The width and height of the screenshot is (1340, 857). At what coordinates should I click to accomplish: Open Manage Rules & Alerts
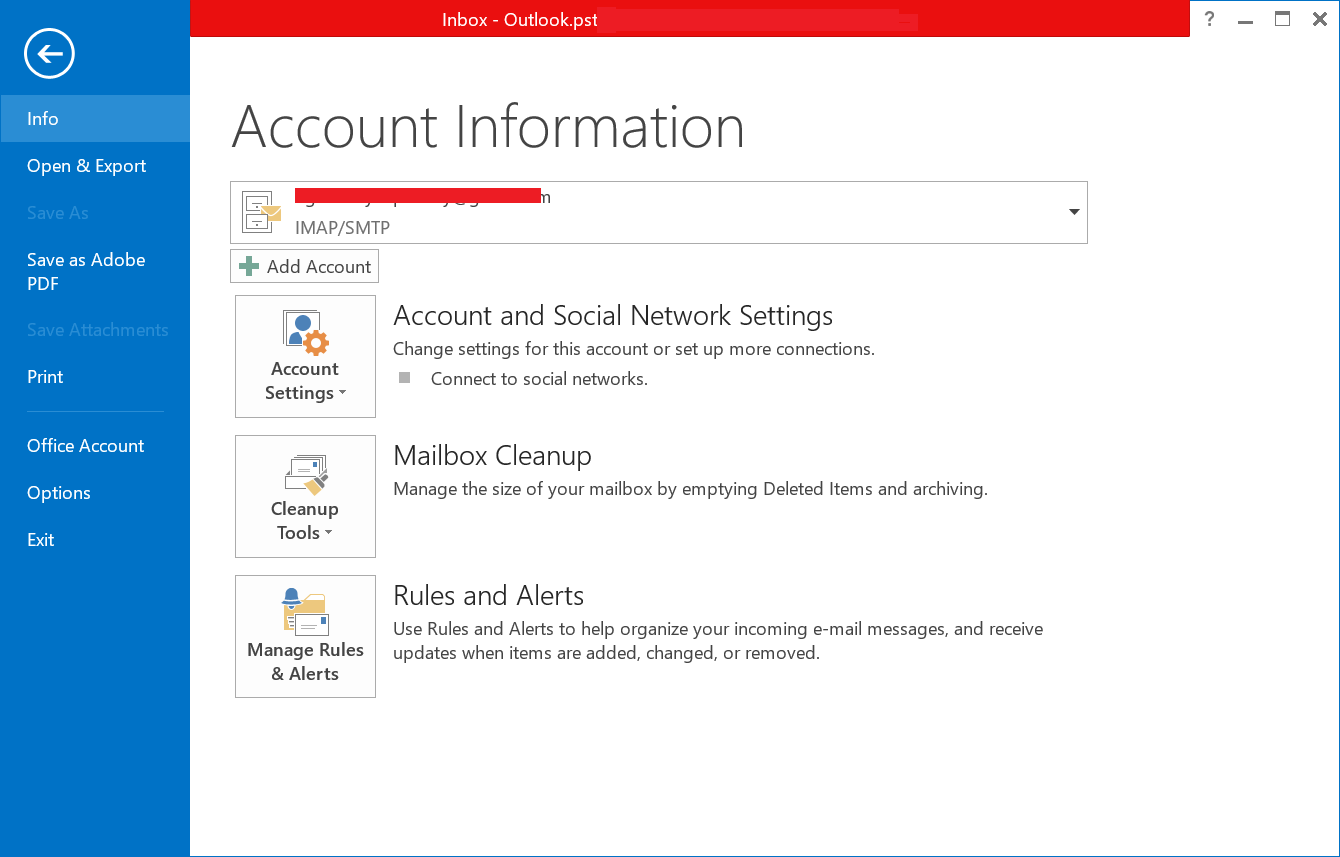(x=305, y=637)
